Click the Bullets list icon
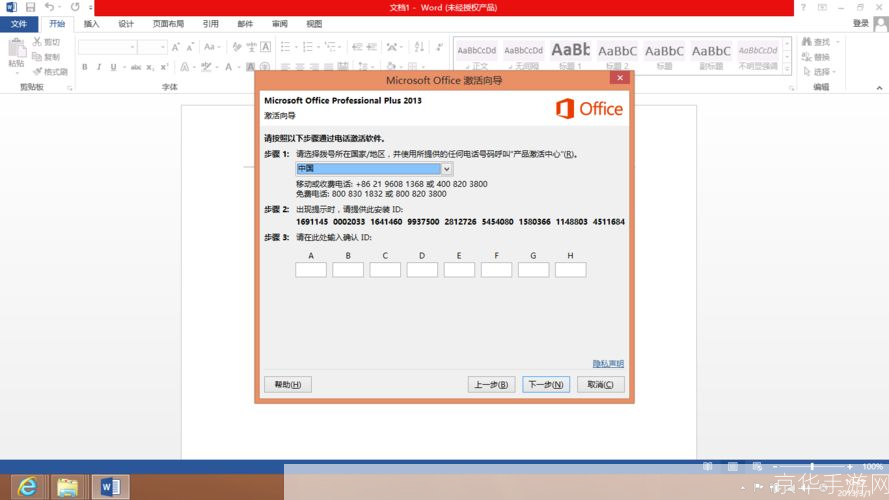 coord(285,47)
